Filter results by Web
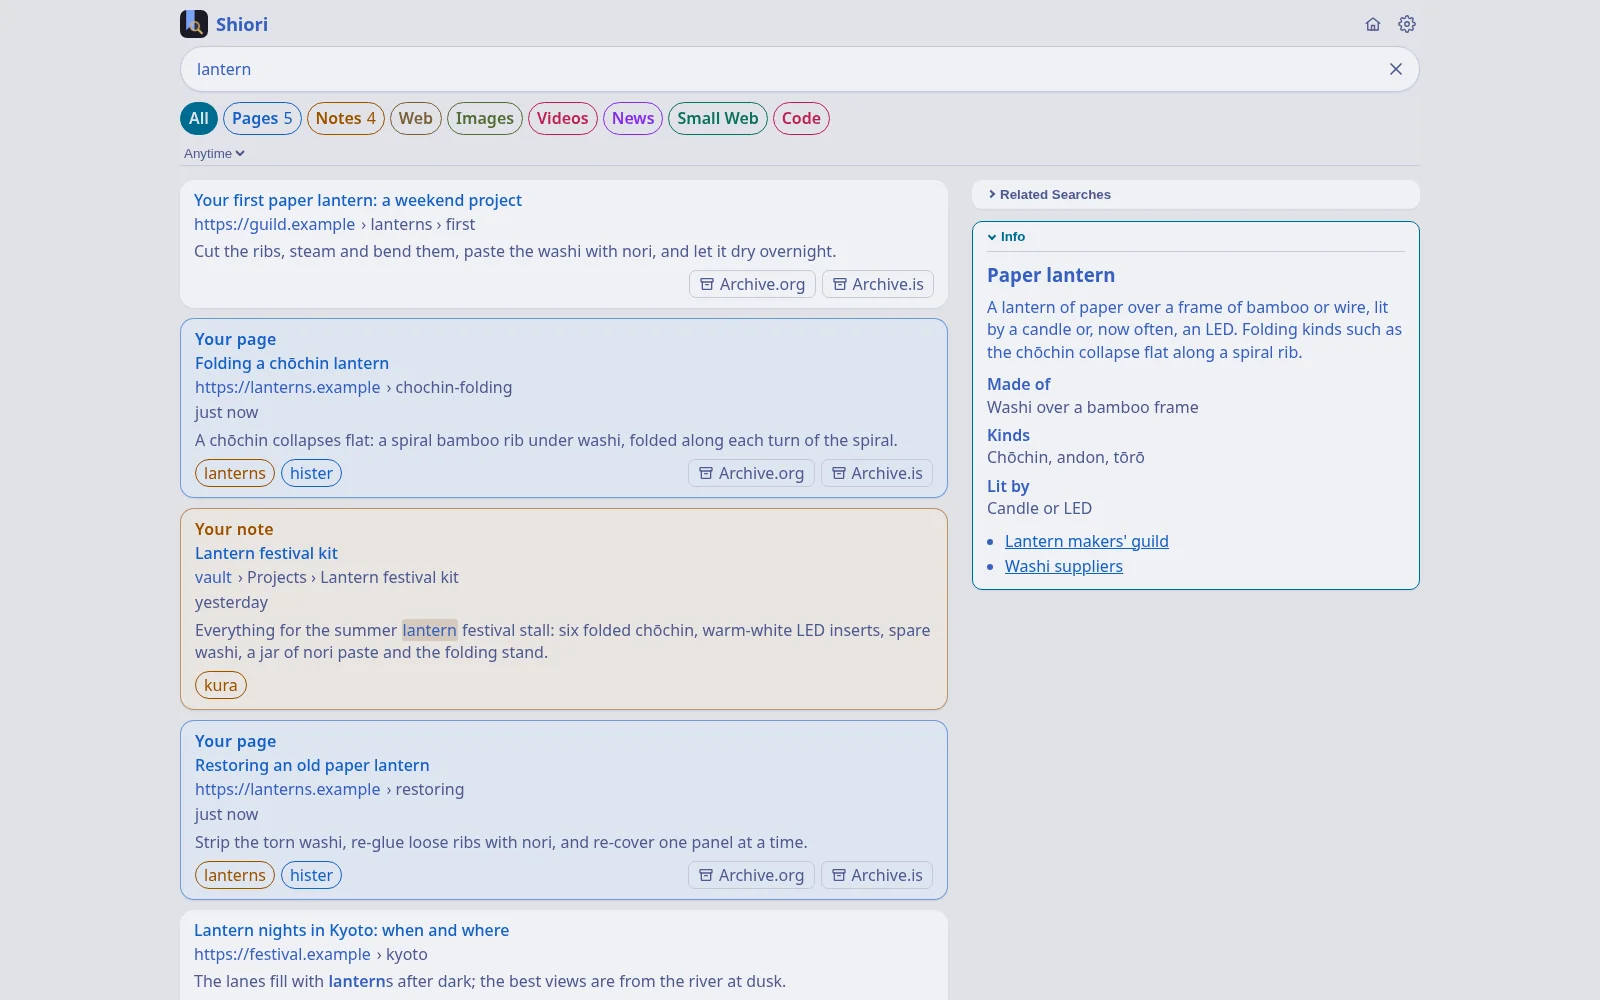 coord(416,118)
